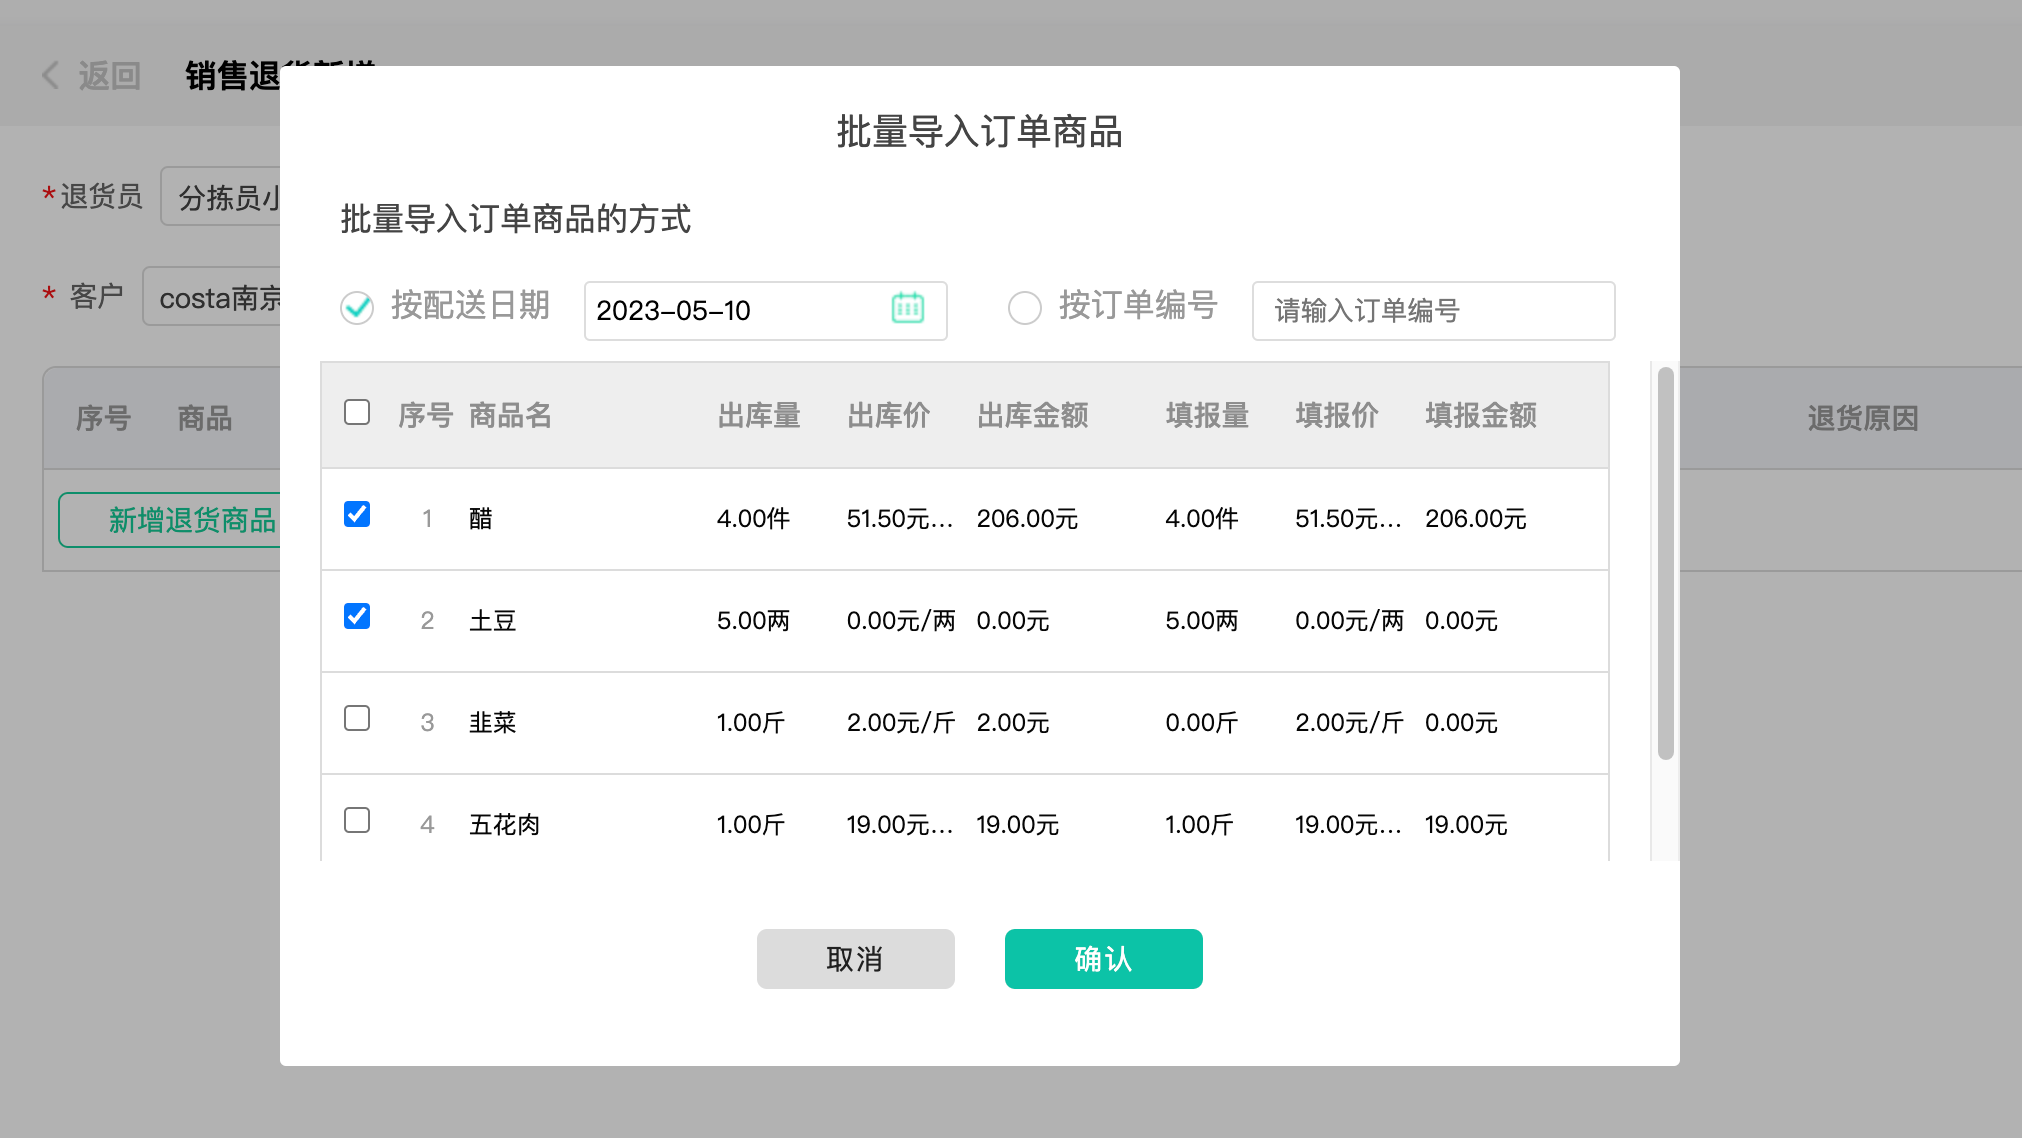Uncheck the 醋 row checkbox

pos(357,514)
